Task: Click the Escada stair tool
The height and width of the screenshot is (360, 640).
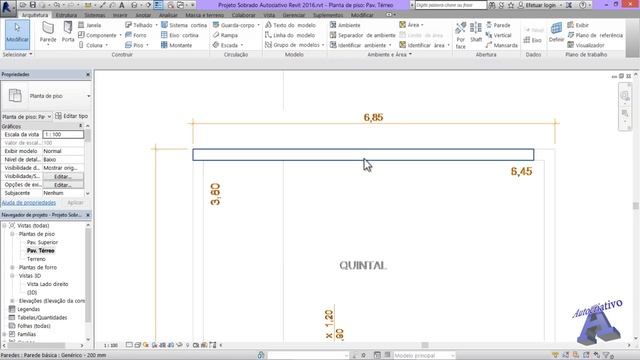Action: (x=225, y=45)
